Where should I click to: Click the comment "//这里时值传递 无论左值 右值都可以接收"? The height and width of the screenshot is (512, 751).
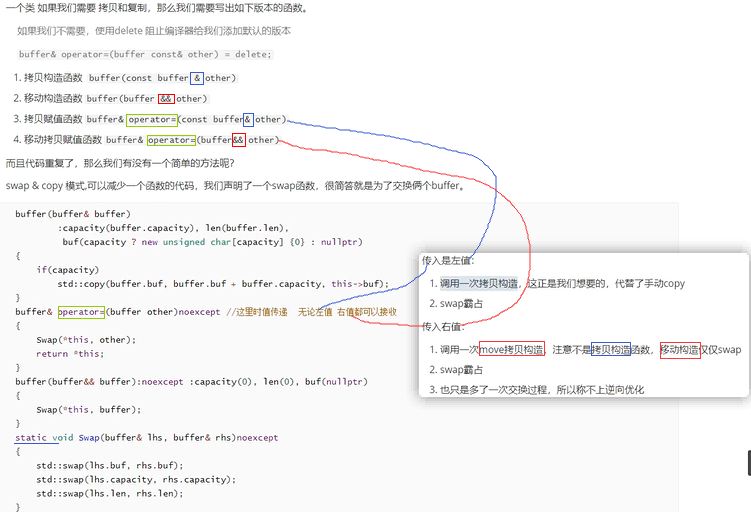point(311,312)
